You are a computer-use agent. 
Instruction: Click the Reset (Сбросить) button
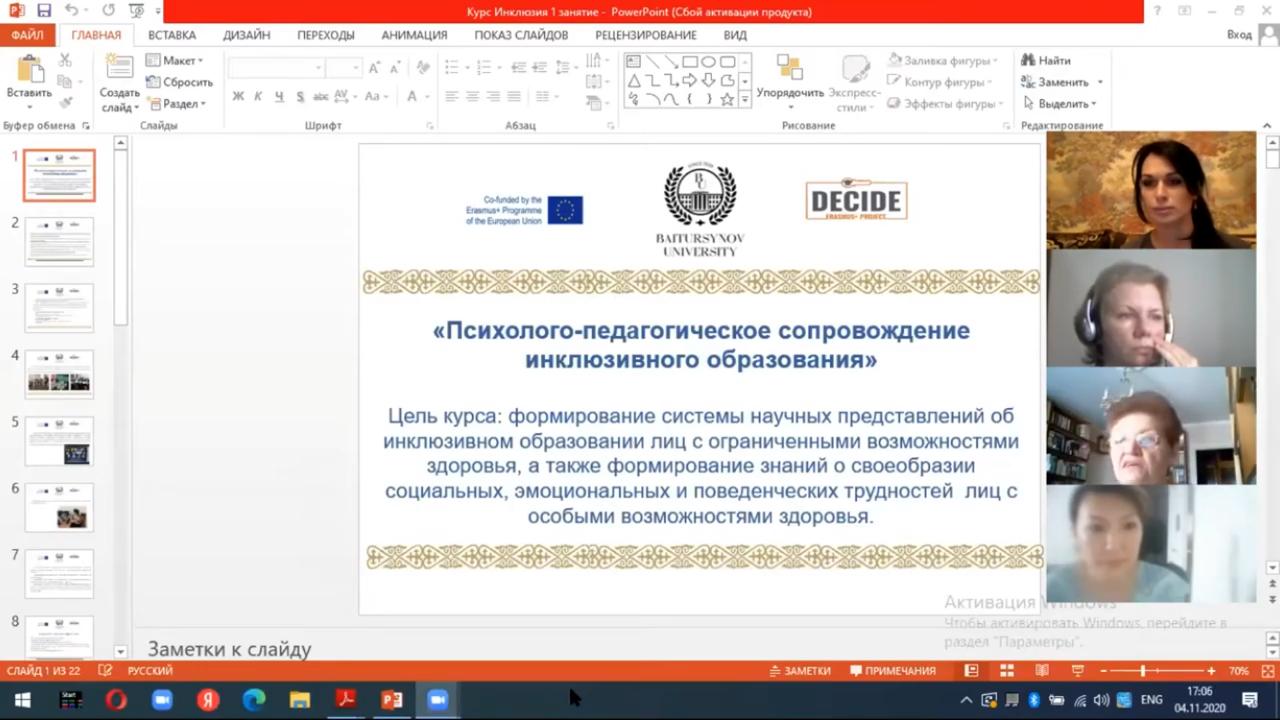179,82
